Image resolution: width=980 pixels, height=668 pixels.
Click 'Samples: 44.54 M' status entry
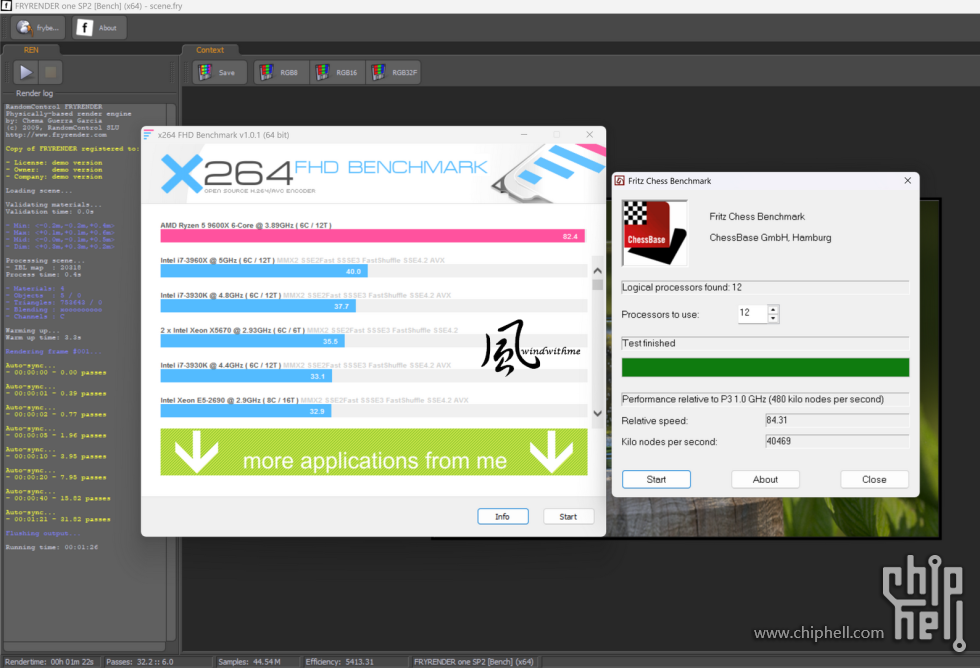coord(249,662)
